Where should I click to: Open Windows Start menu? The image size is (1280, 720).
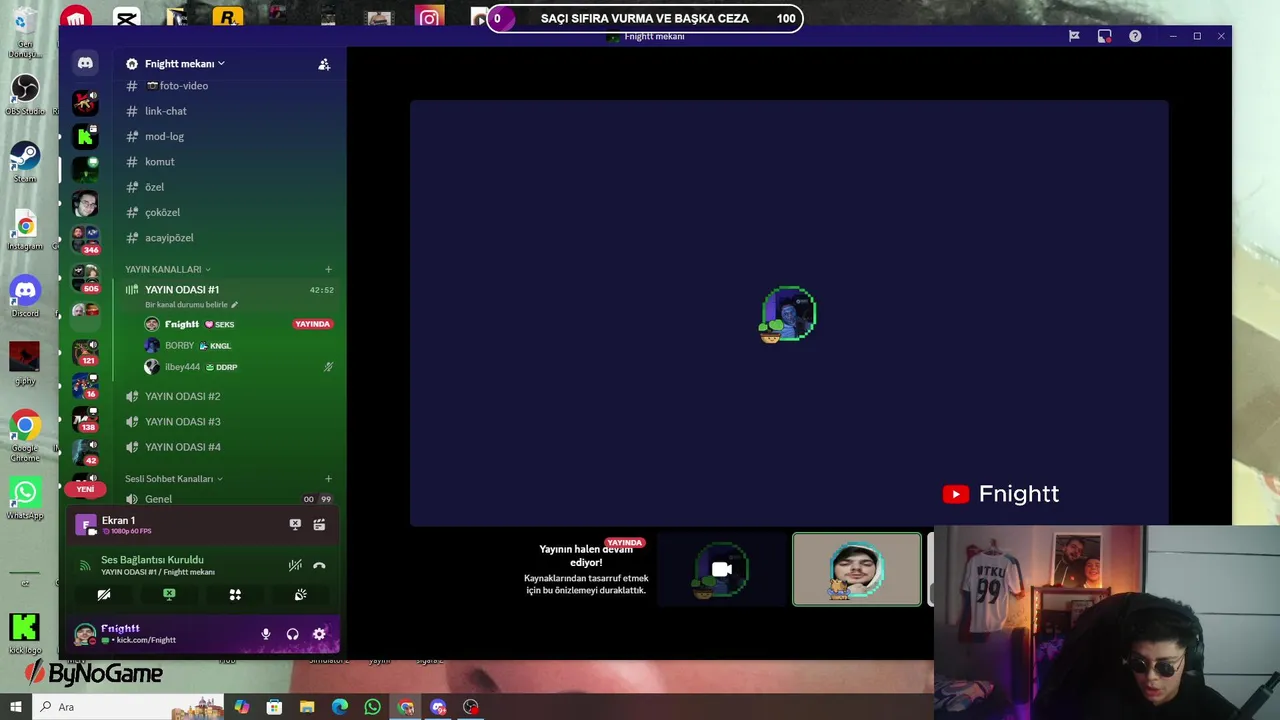coord(15,707)
